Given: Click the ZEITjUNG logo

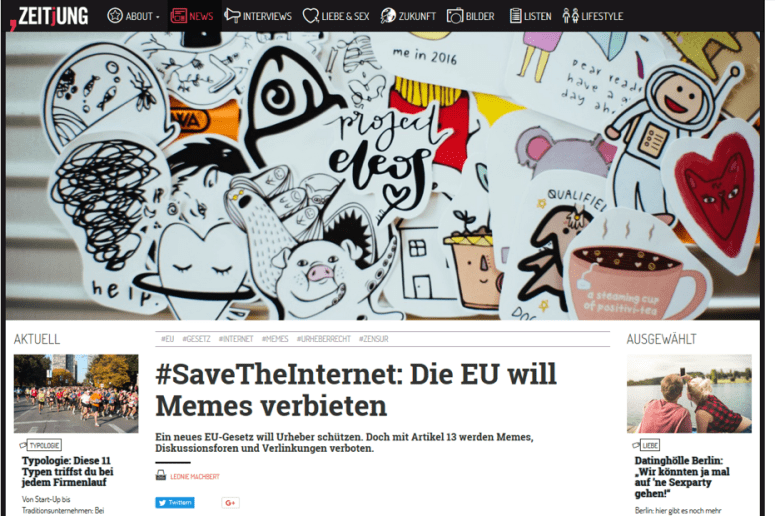Looking at the screenshot, I should pyautogui.click(x=49, y=16).
